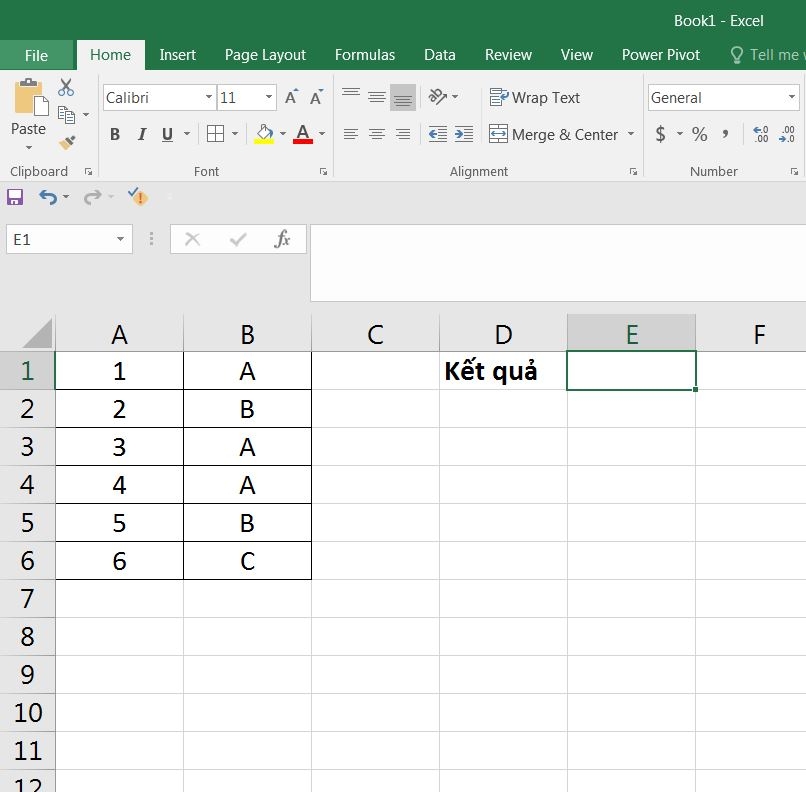806x792 pixels.
Task: Decrease font size with small A icon
Action: [317, 97]
